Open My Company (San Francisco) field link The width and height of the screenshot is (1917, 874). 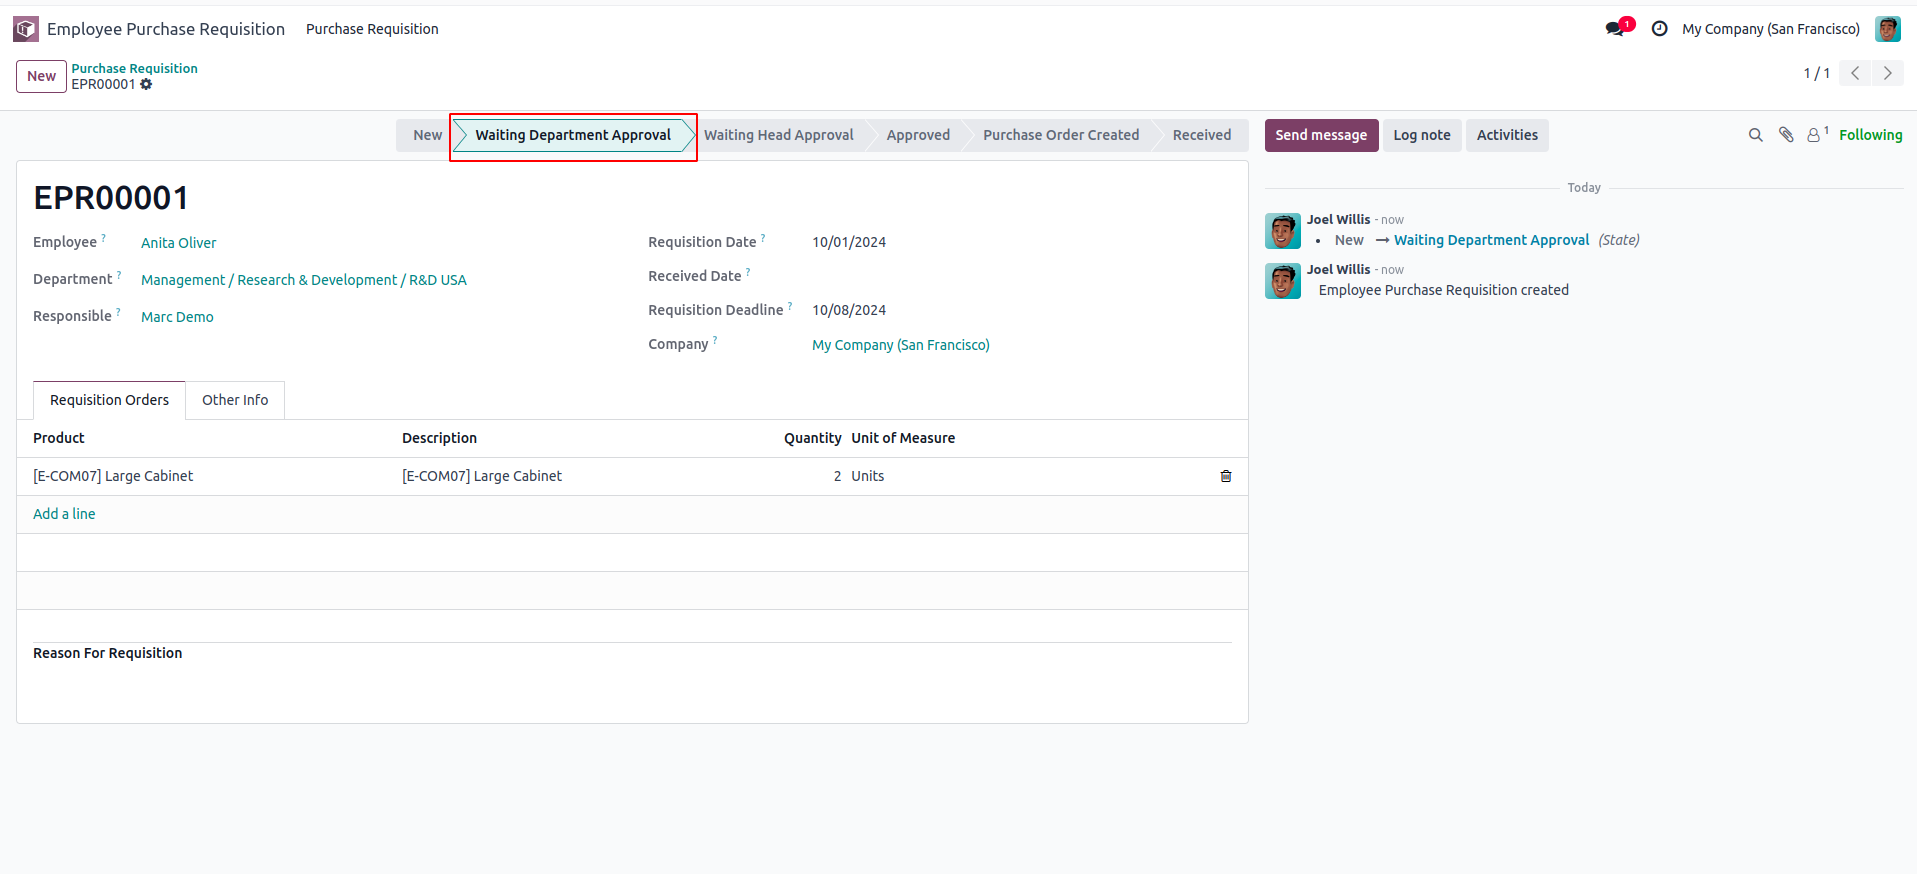900,345
